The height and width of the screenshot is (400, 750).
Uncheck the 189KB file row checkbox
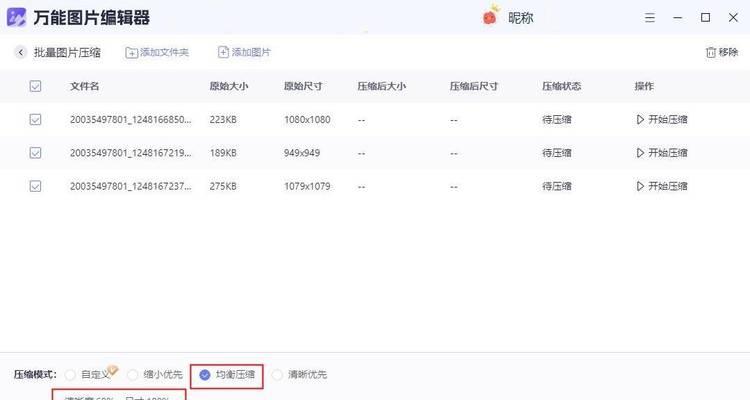(x=35, y=153)
